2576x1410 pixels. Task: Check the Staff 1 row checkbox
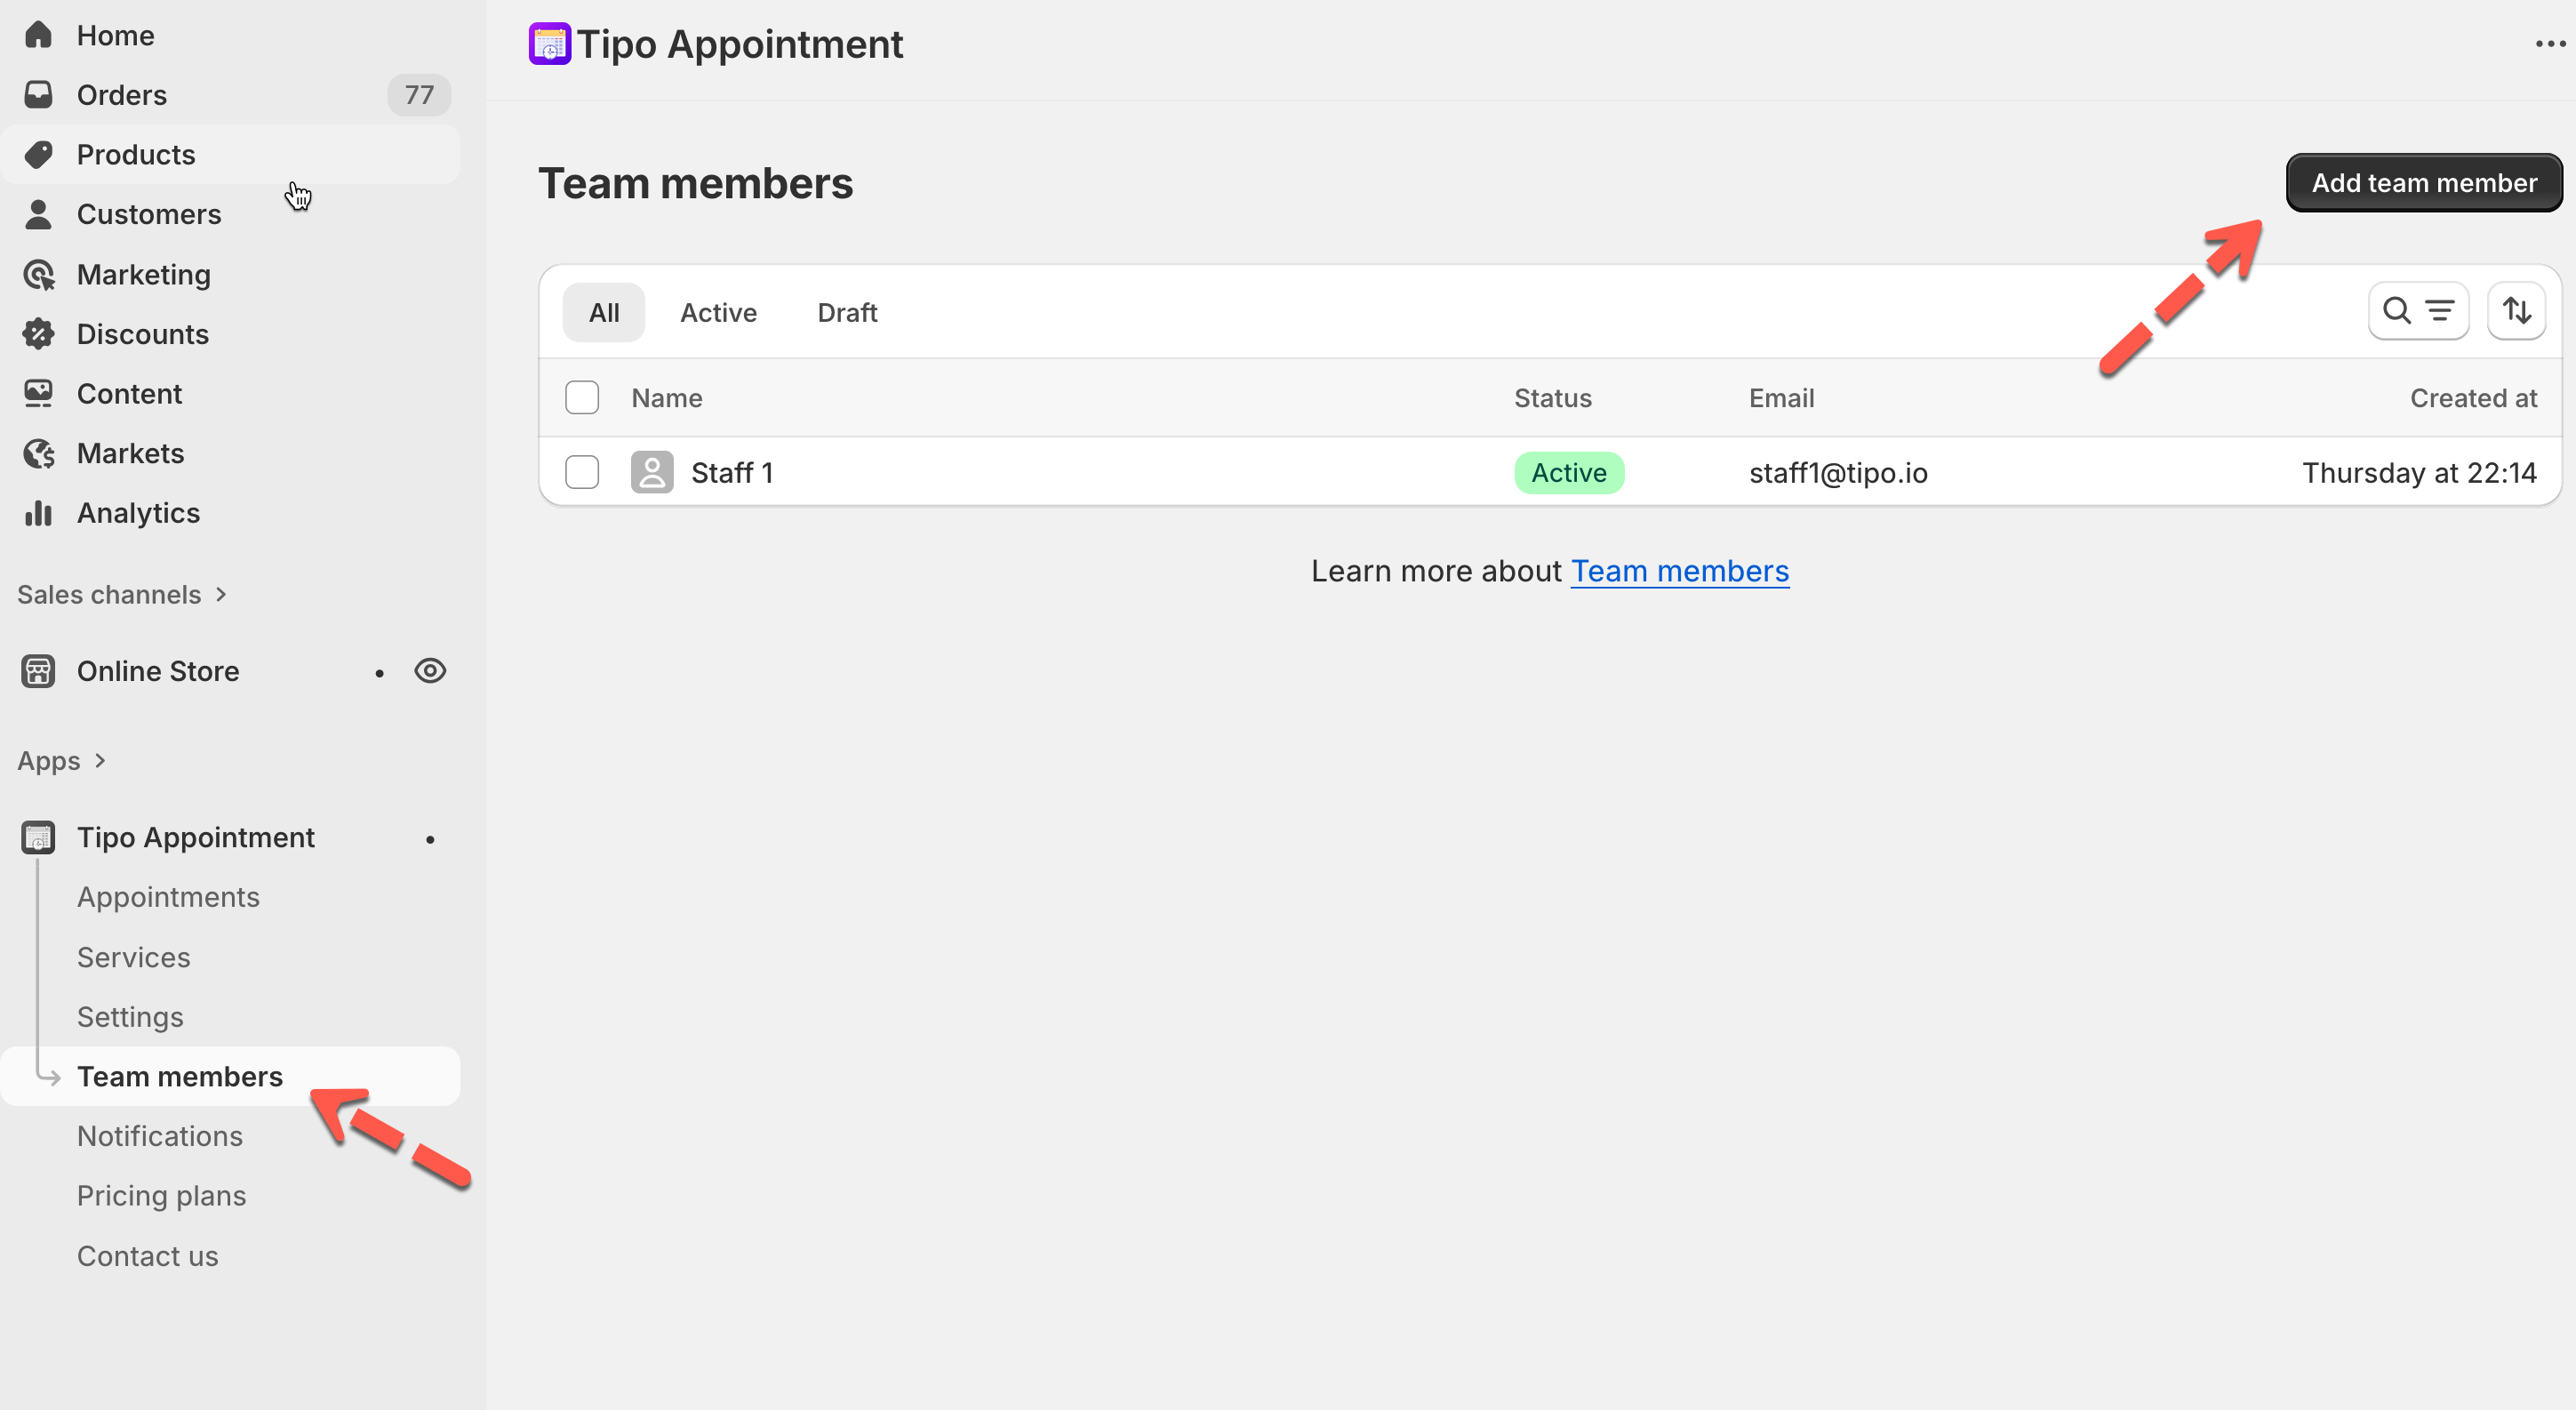[x=582, y=472]
